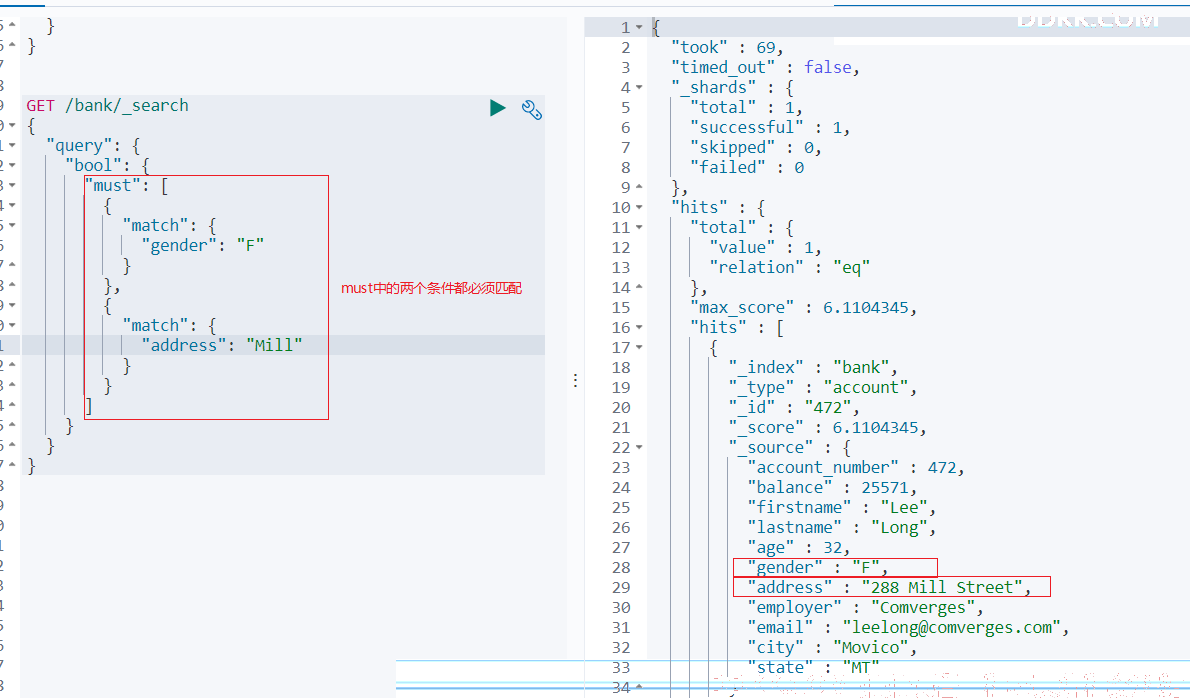1190x698 pixels.
Task: Click the "skipped" : 0 response line
Action: click(756, 147)
